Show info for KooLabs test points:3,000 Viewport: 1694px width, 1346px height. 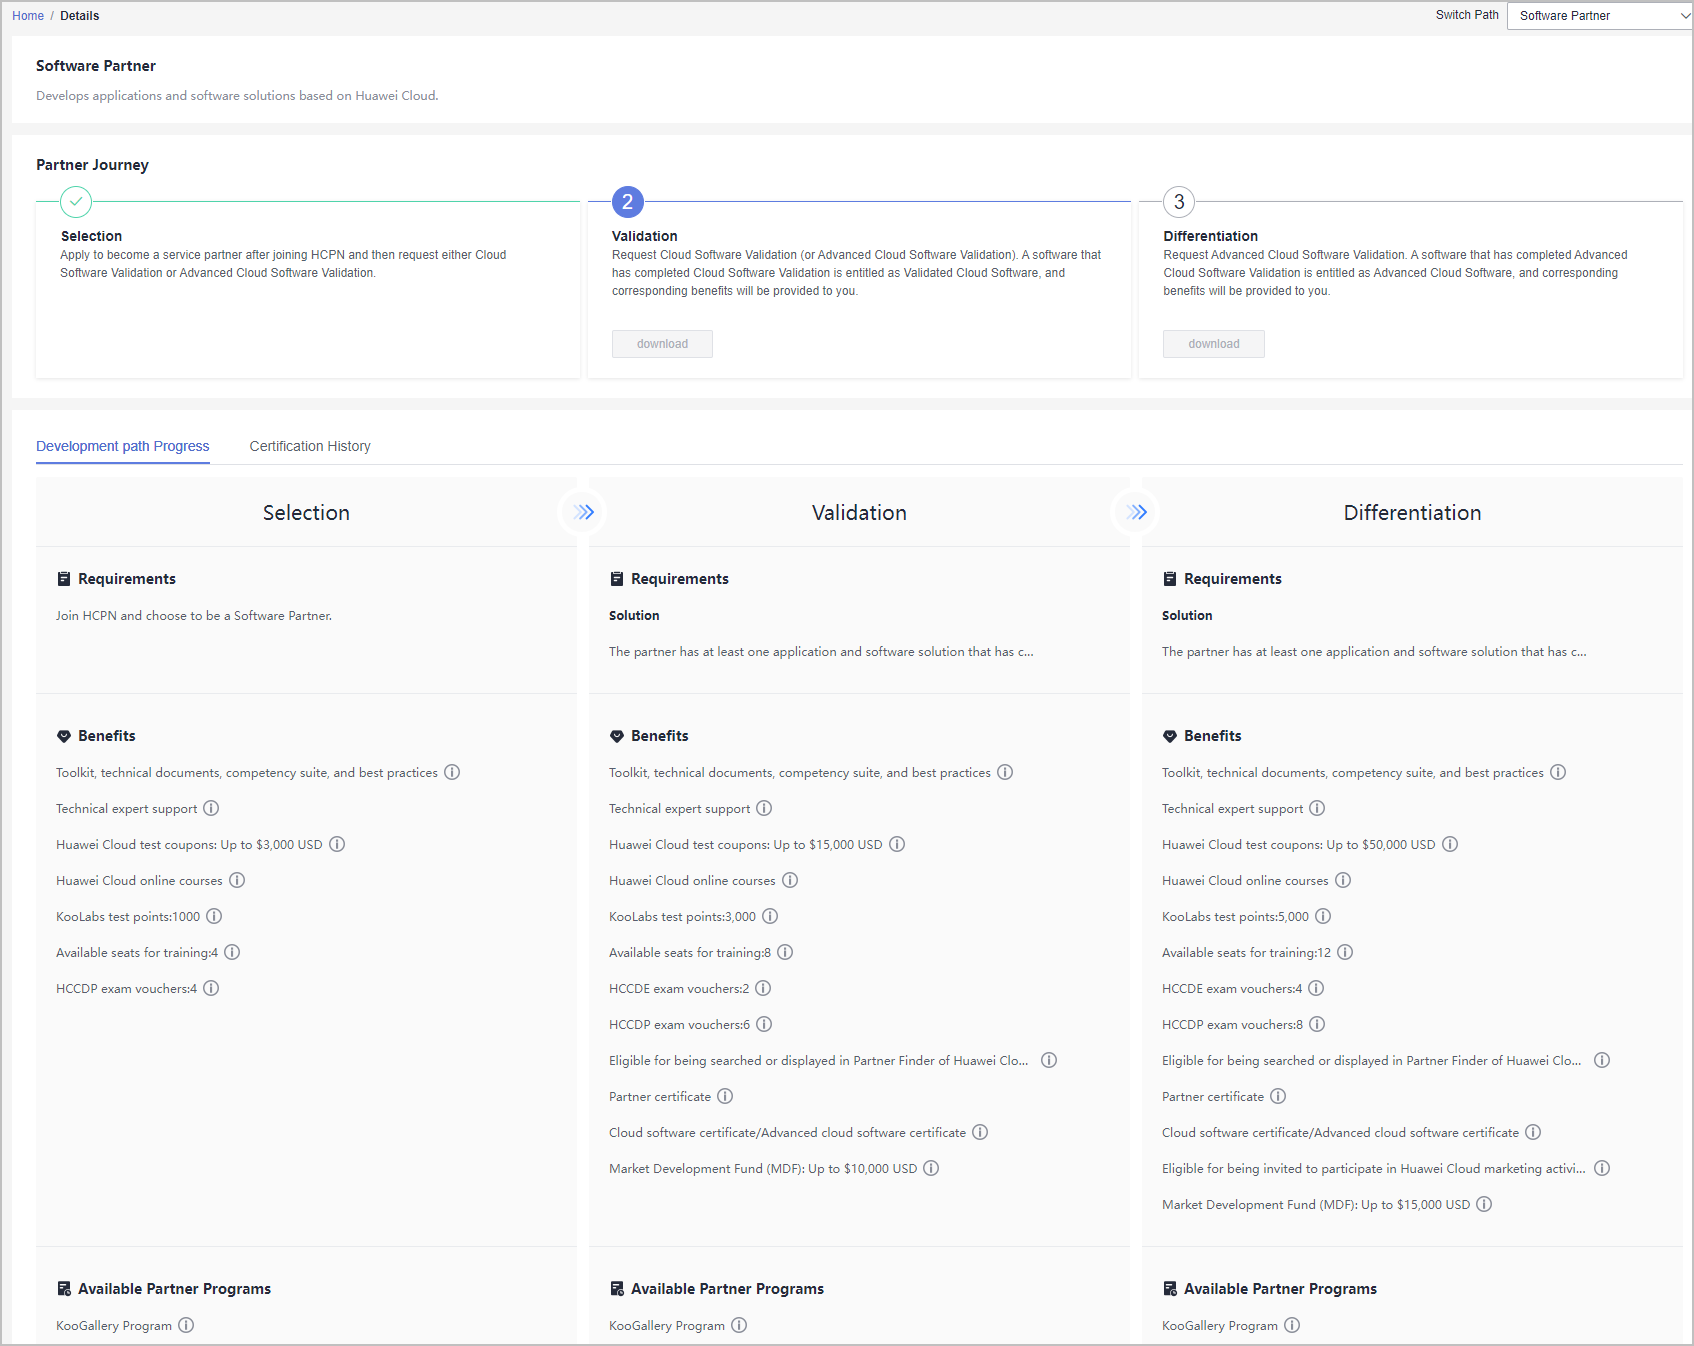click(x=770, y=916)
